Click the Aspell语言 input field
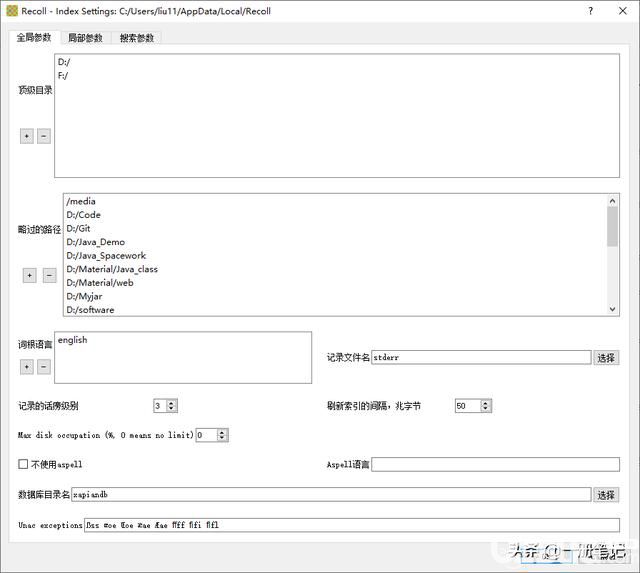Image resolution: width=640 pixels, height=573 pixels. coord(496,464)
